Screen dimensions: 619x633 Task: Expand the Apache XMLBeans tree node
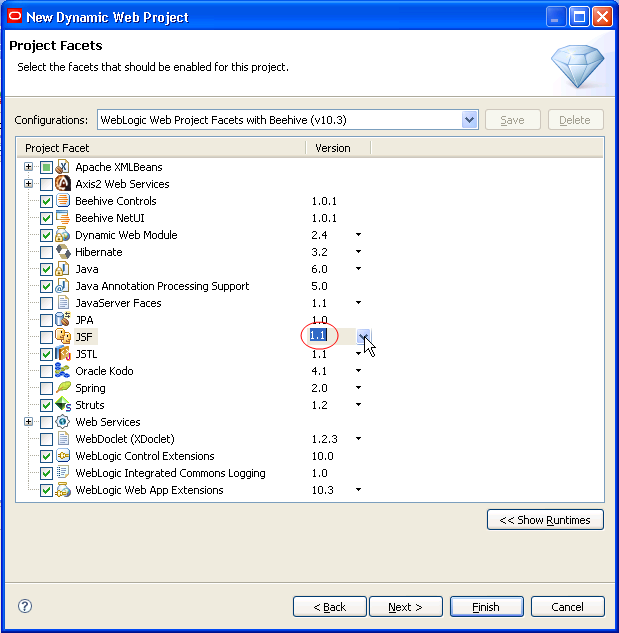(28, 166)
